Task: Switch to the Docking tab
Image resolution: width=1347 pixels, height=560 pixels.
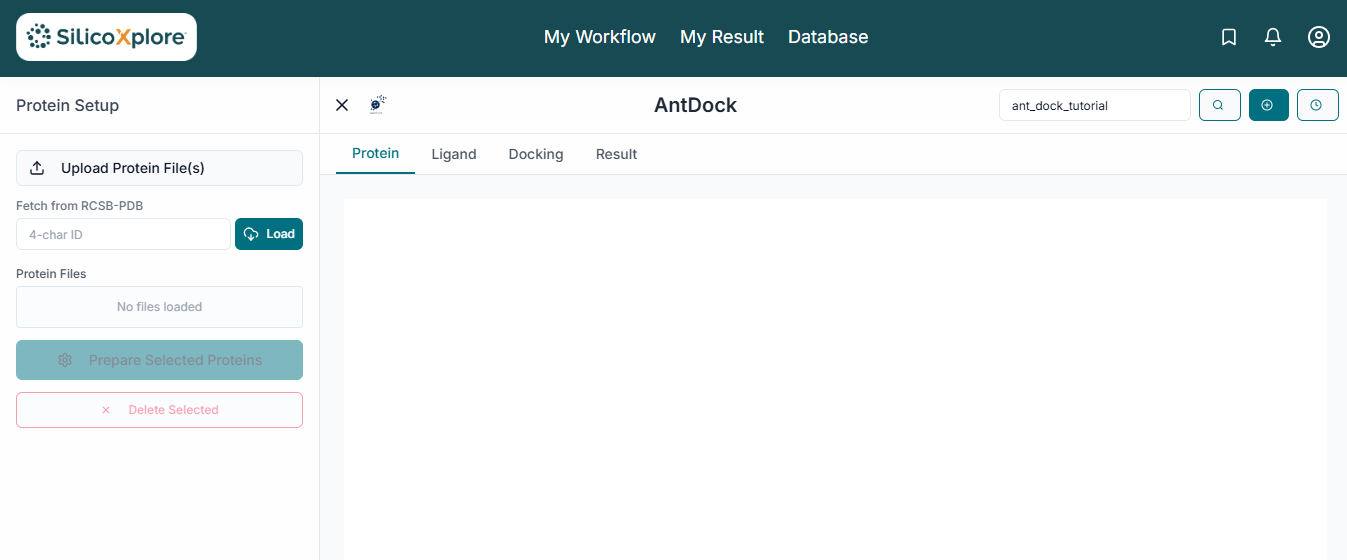Action: (x=536, y=154)
